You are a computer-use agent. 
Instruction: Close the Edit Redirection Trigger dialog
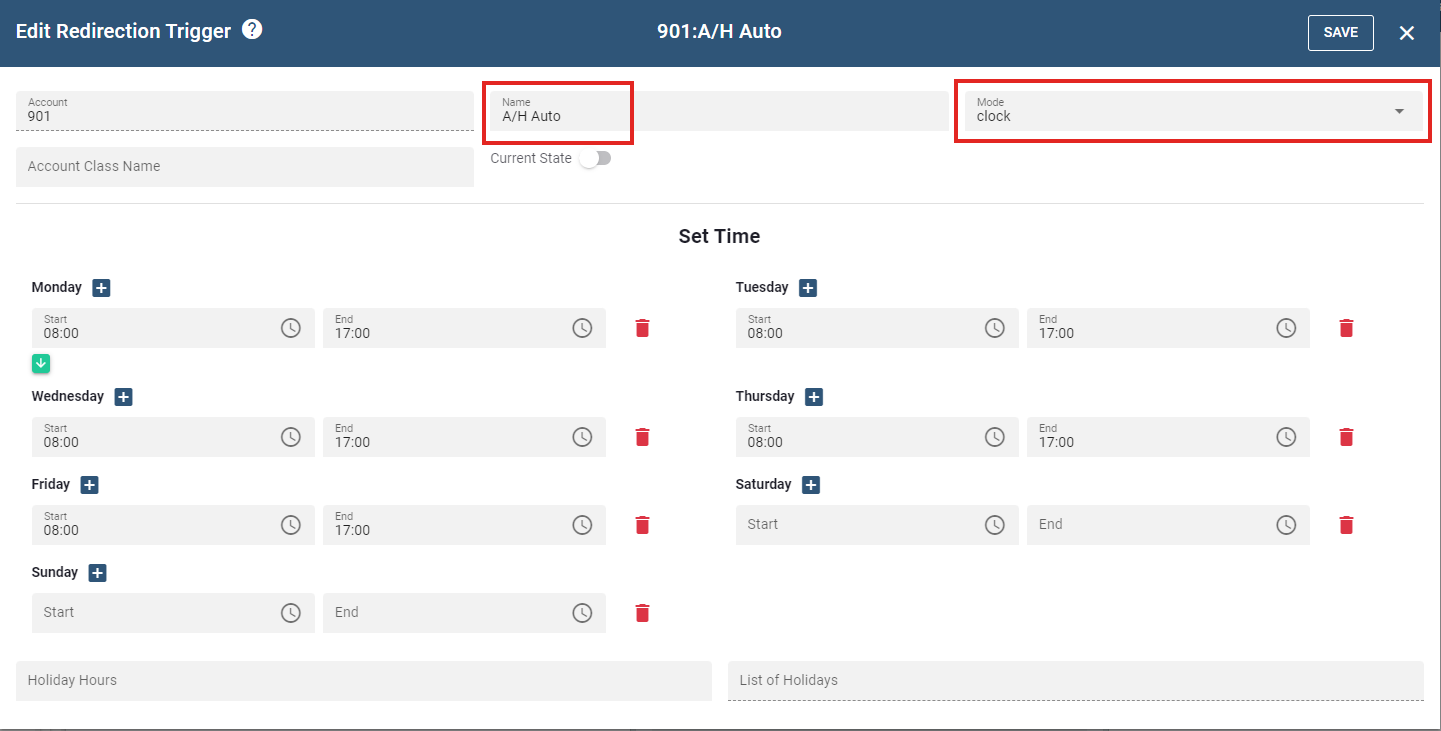(x=1406, y=33)
